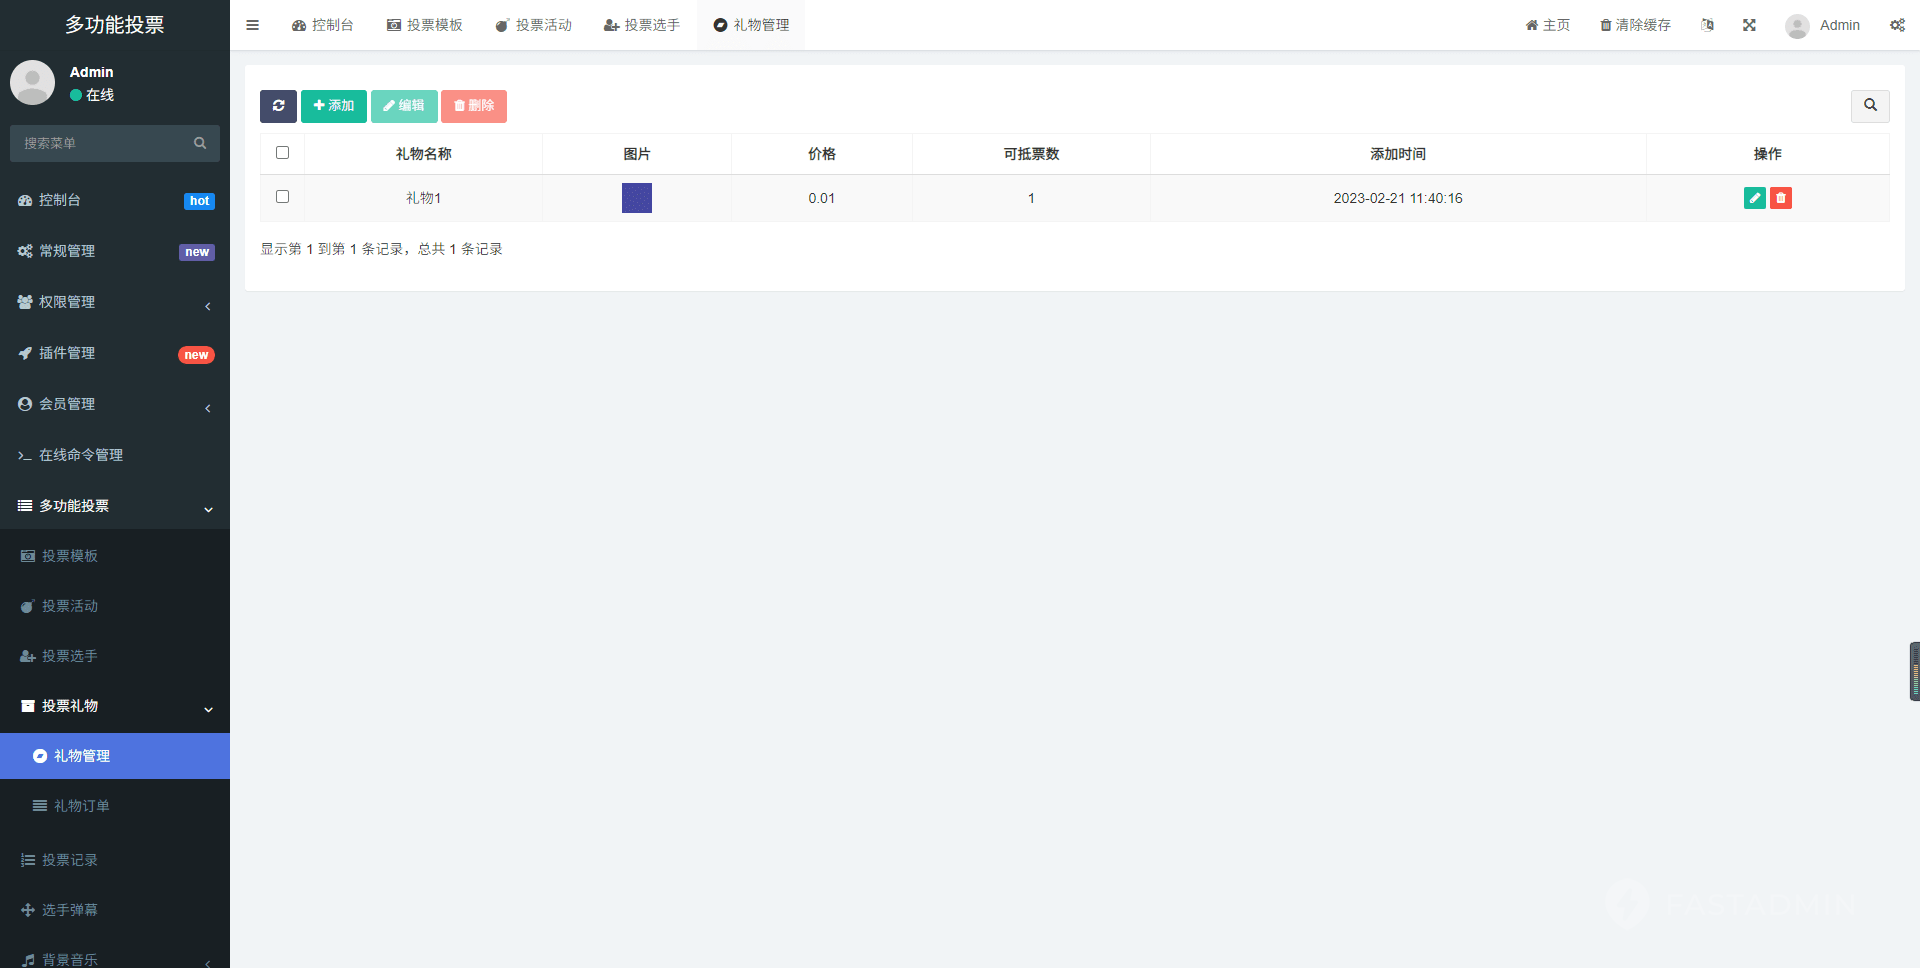Viewport: 1920px width, 968px height.
Task: Click the language switch icon in top bar
Action: 1707,25
